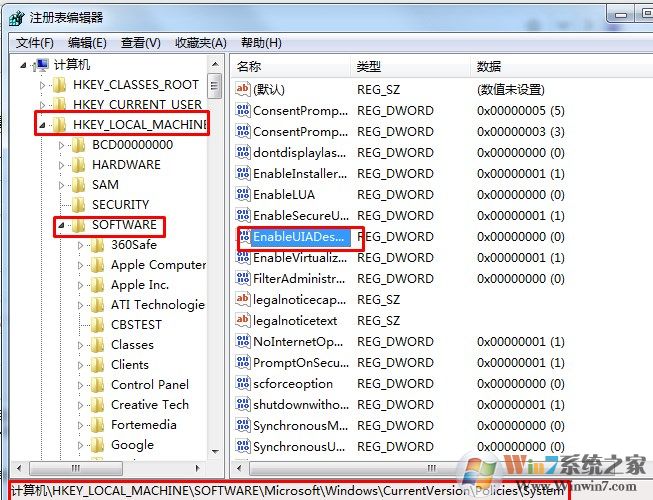Click the Registry Editor title bar icon

click(x=17, y=18)
